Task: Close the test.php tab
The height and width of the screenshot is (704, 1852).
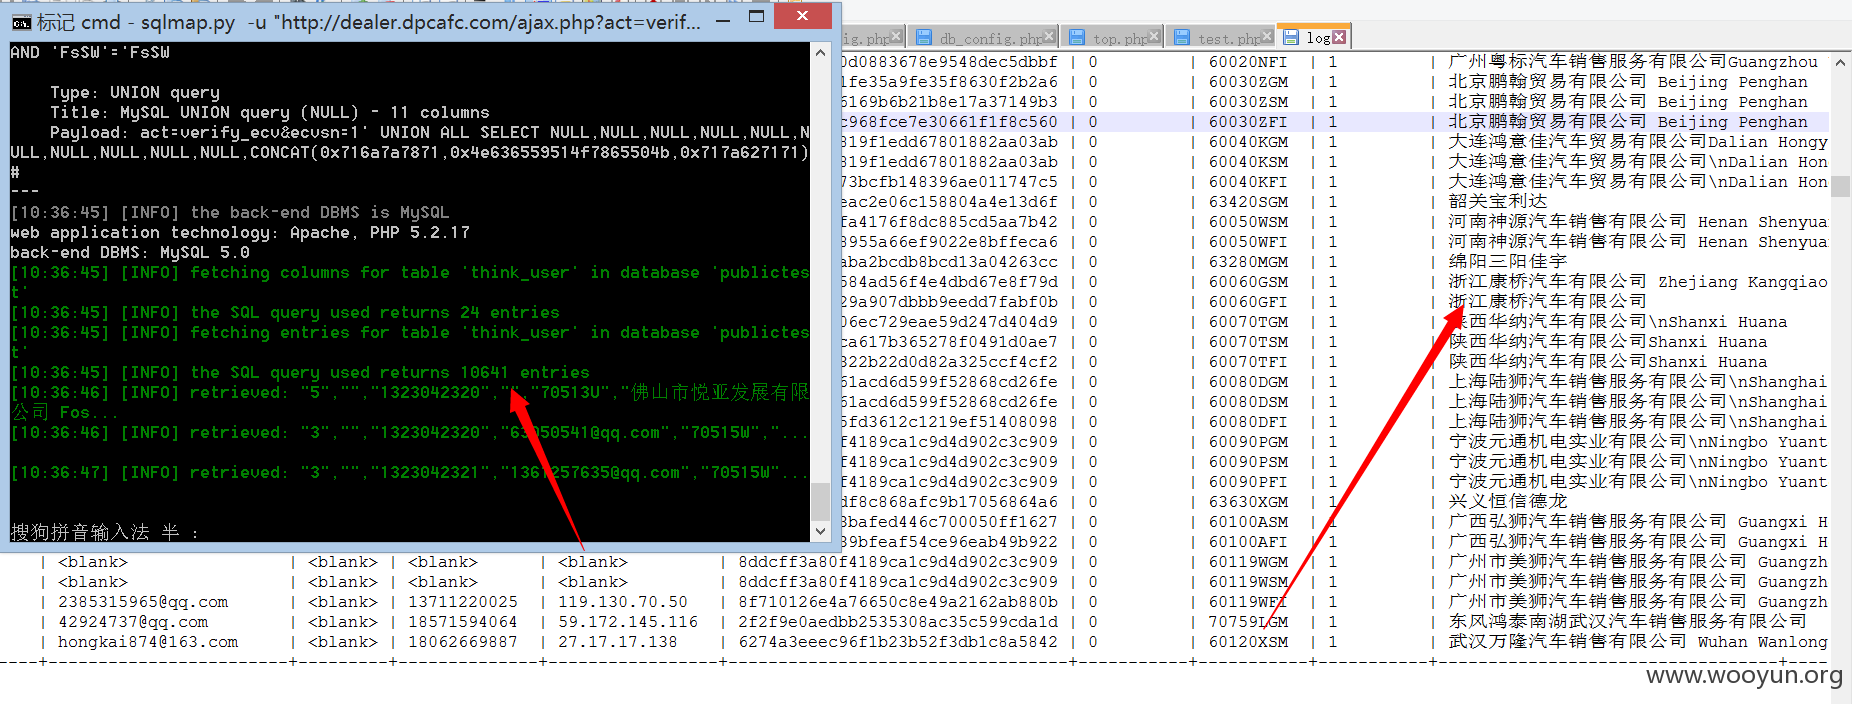Action: (x=1268, y=37)
